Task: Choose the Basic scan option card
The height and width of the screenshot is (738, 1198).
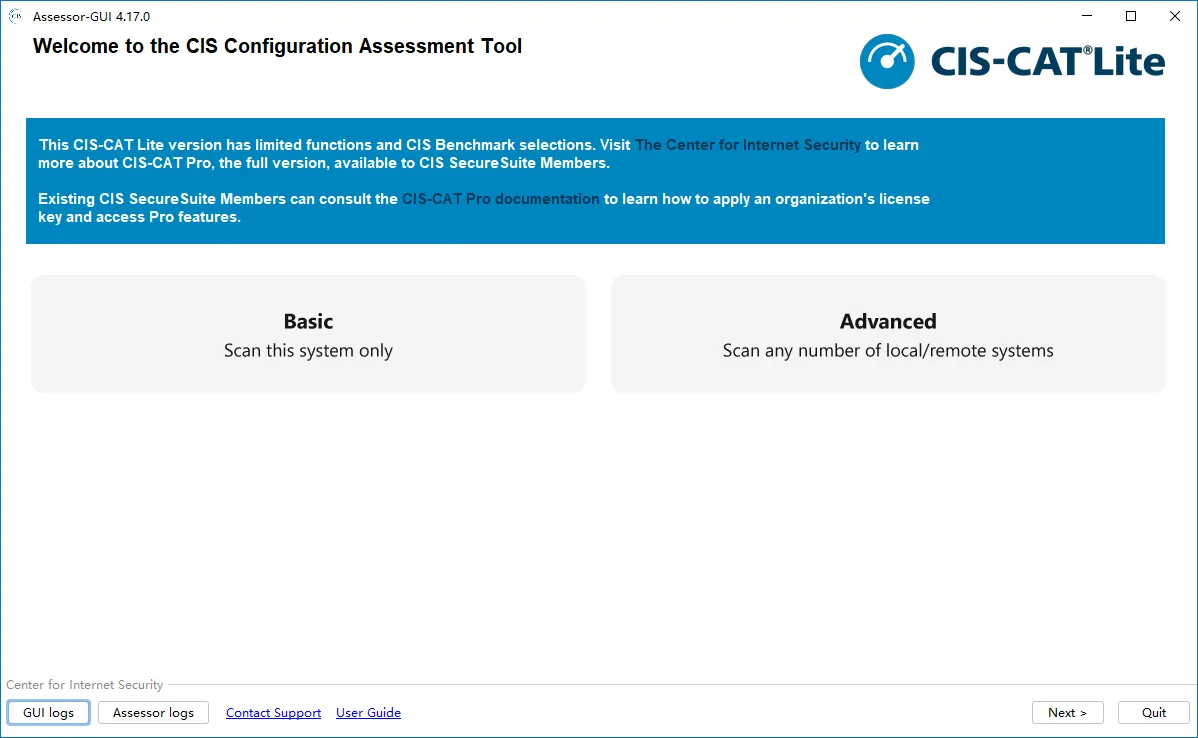Action: pyautogui.click(x=308, y=334)
